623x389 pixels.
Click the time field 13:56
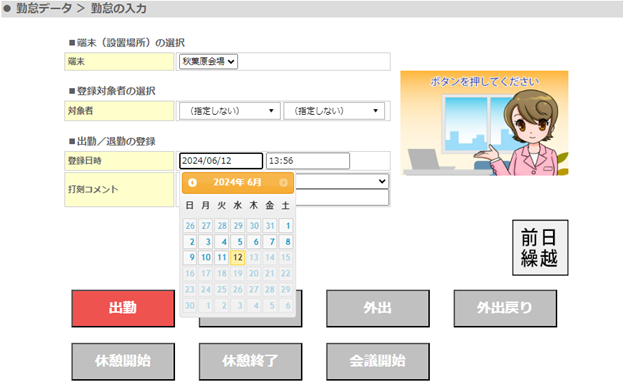pyautogui.click(x=308, y=161)
